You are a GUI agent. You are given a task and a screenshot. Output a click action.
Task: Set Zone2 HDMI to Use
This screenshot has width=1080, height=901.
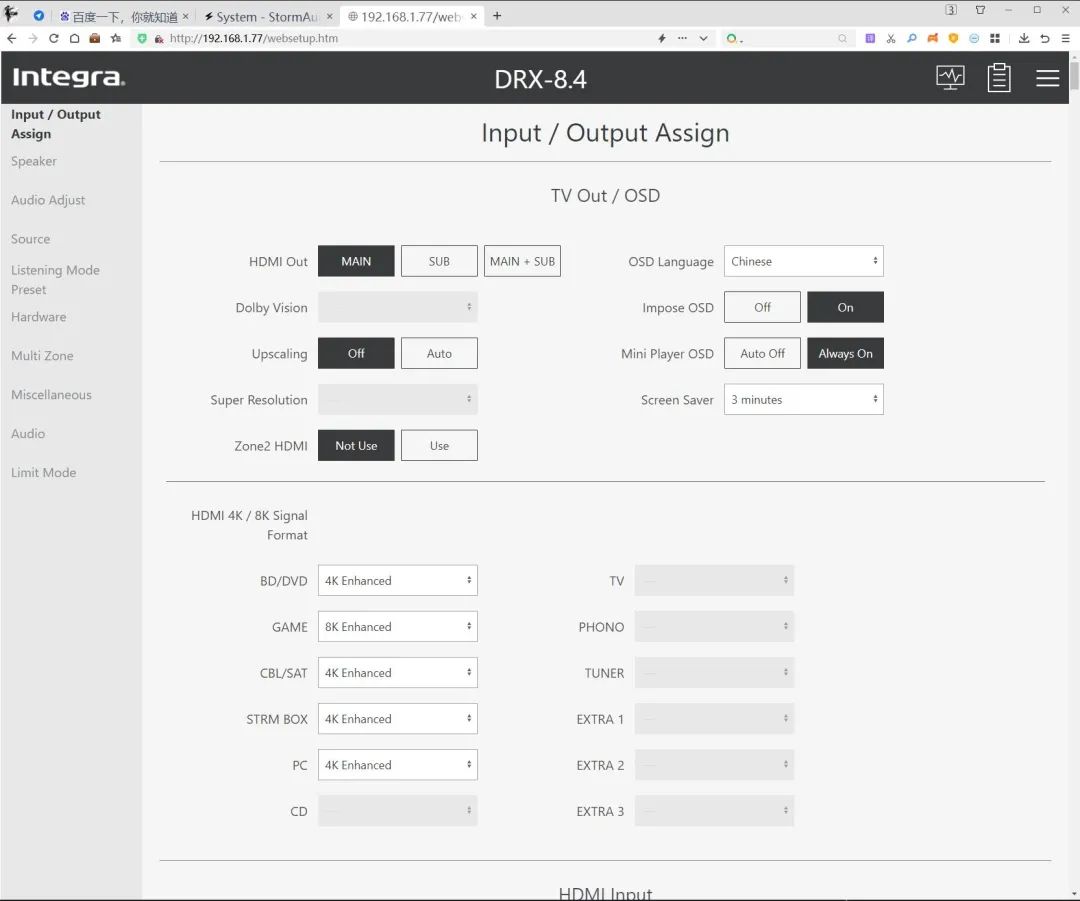tap(439, 446)
